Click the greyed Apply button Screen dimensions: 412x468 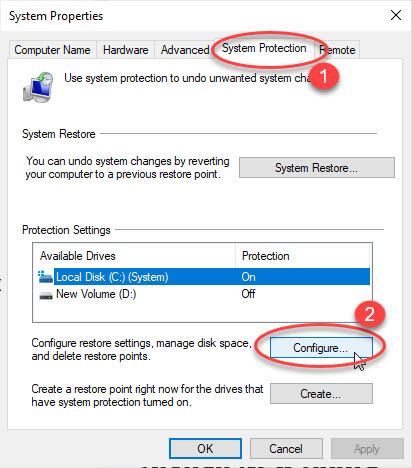pyautogui.click(x=367, y=449)
